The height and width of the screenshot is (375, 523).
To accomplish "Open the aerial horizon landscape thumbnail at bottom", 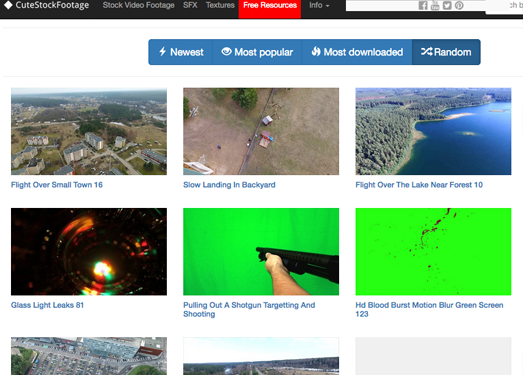I will [261, 356].
